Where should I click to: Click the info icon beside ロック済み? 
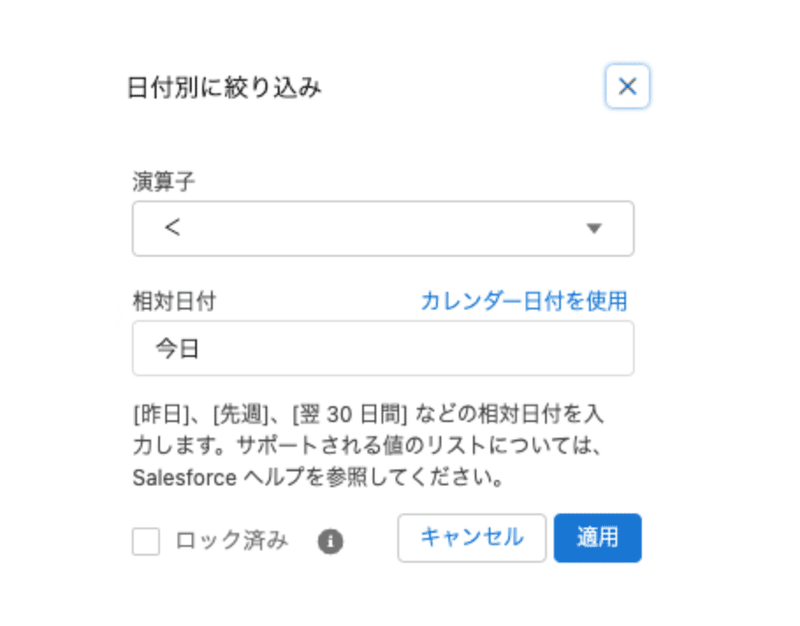pos(331,541)
